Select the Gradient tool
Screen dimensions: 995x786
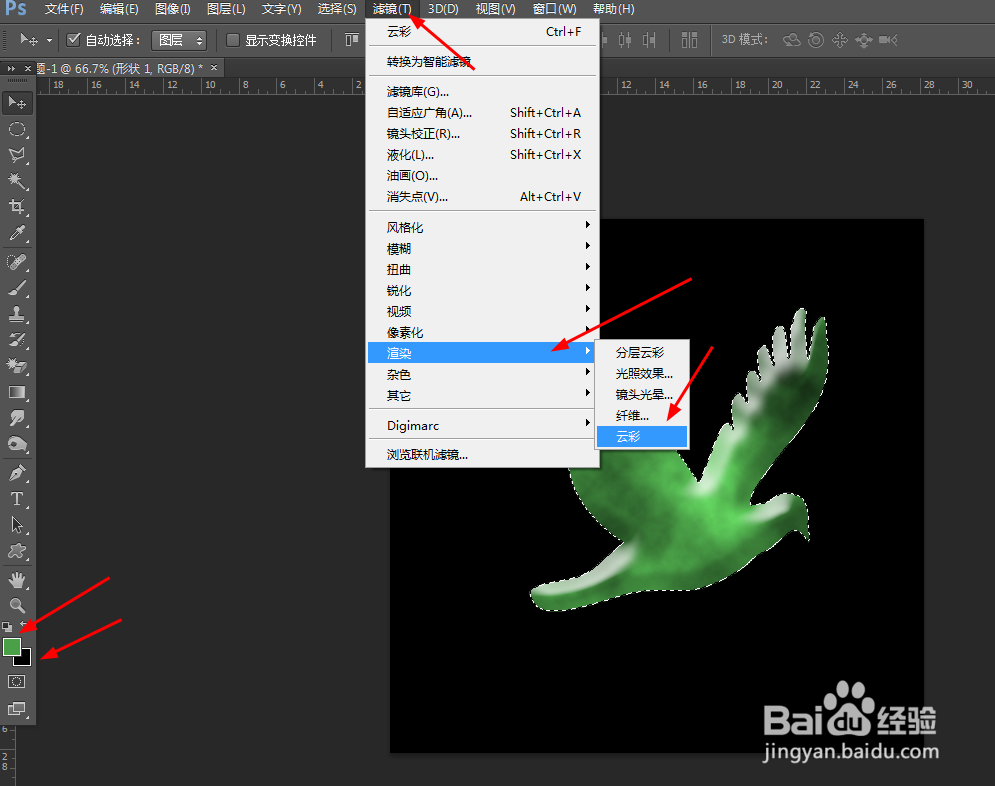[x=17, y=392]
